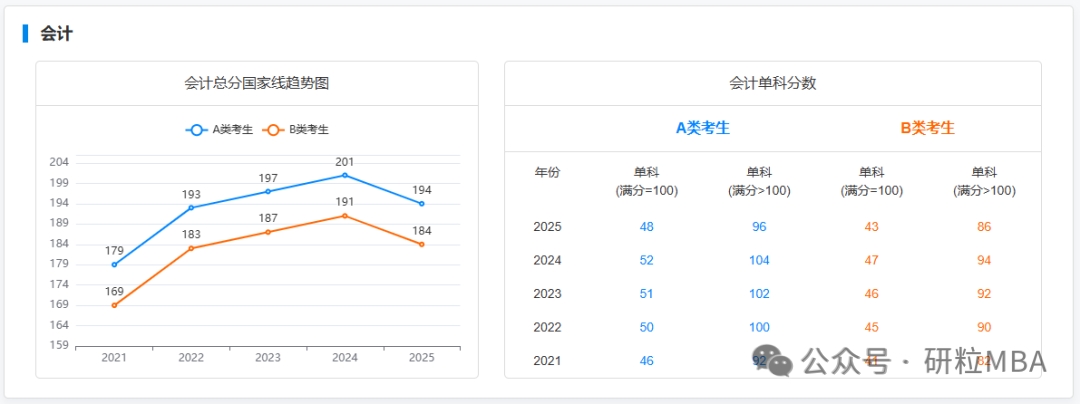Click the 2024 label on chart x-axis
The image size is (1080, 404).
(345, 358)
